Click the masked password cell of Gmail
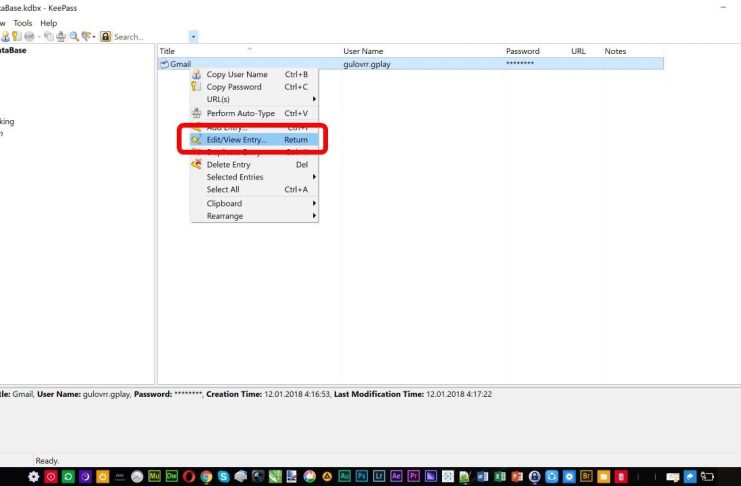This screenshot has height=486, width=741. tap(520, 63)
